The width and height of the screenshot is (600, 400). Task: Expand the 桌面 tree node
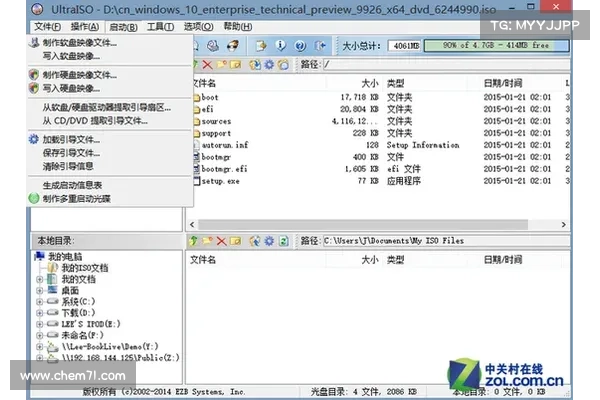pos(39,291)
